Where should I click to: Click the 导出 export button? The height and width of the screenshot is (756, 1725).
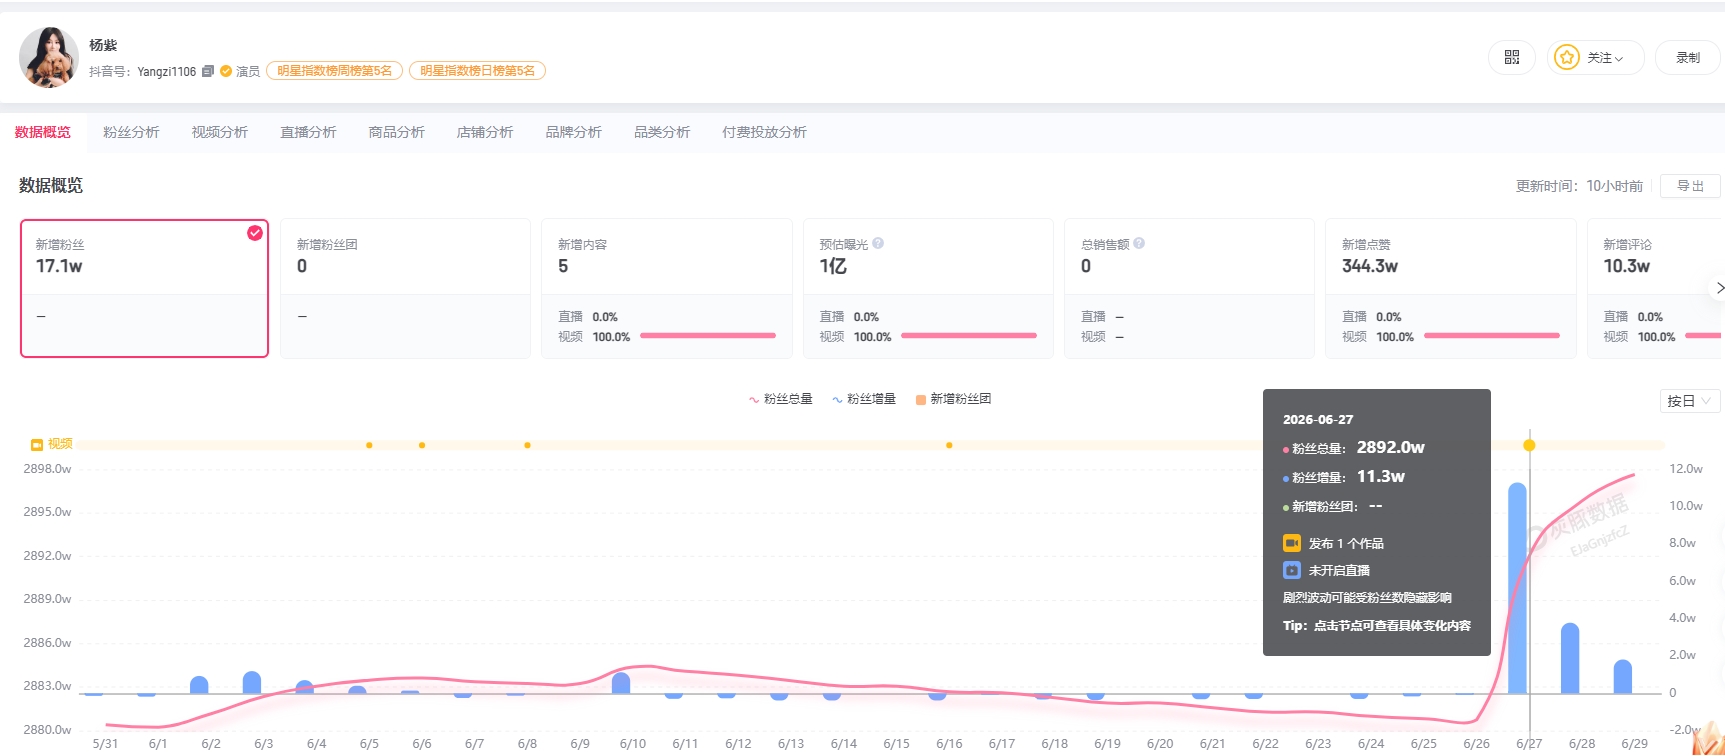(x=1690, y=186)
